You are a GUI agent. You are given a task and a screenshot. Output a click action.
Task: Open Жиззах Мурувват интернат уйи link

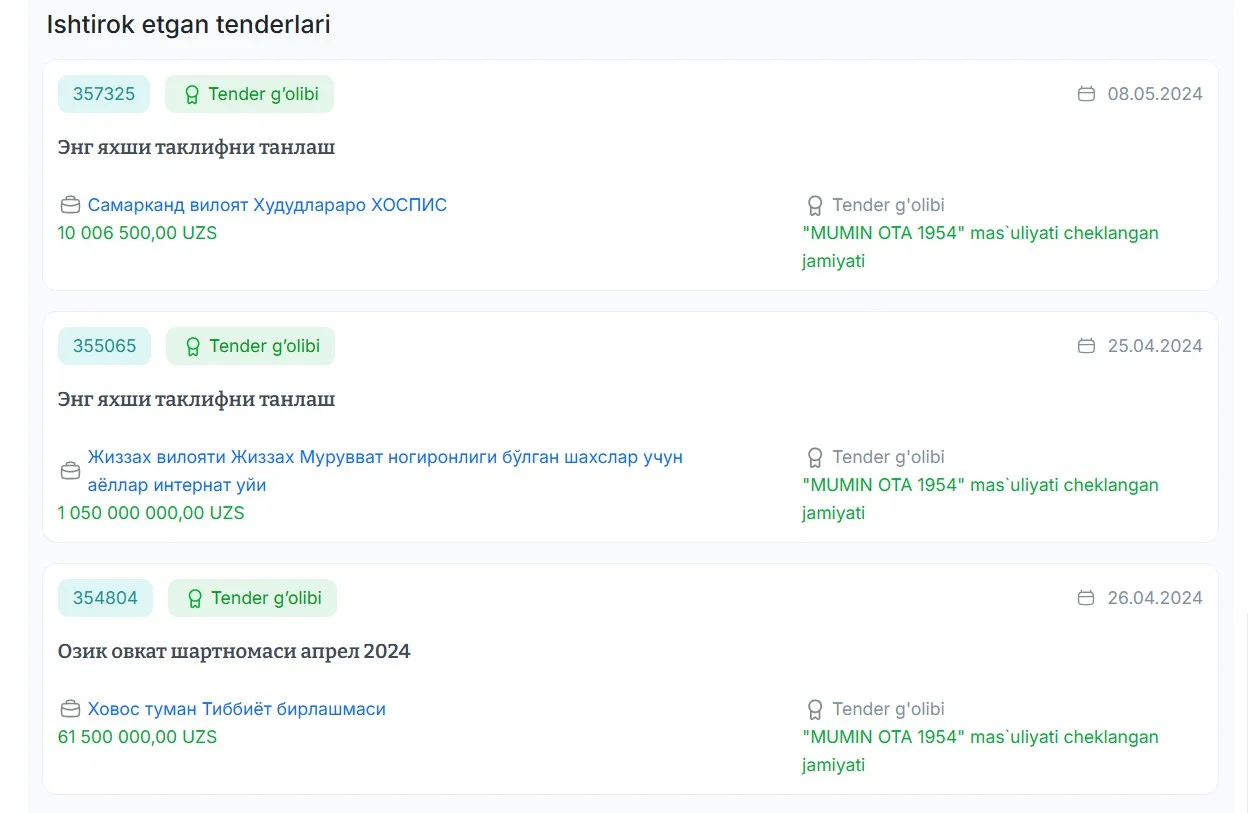coord(385,471)
